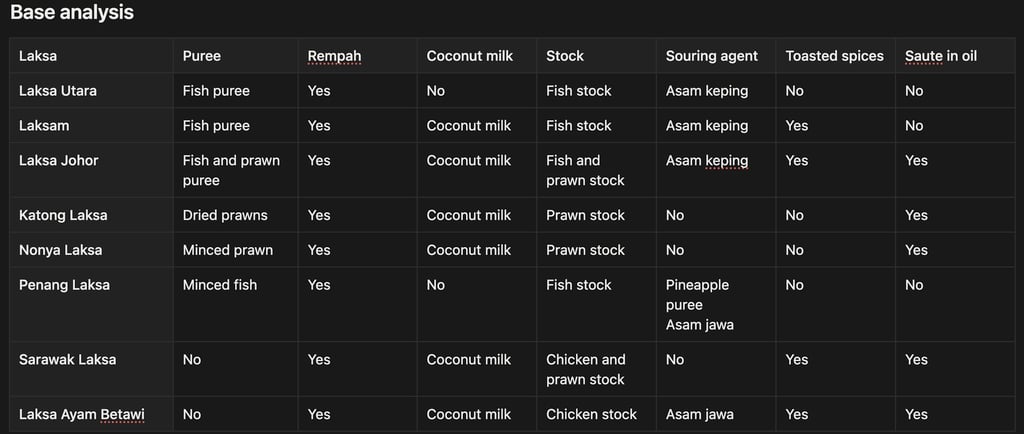1024x434 pixels.
Task: Click the Laksa Ayam Betawi cell
Action: (x=82, y=414)
